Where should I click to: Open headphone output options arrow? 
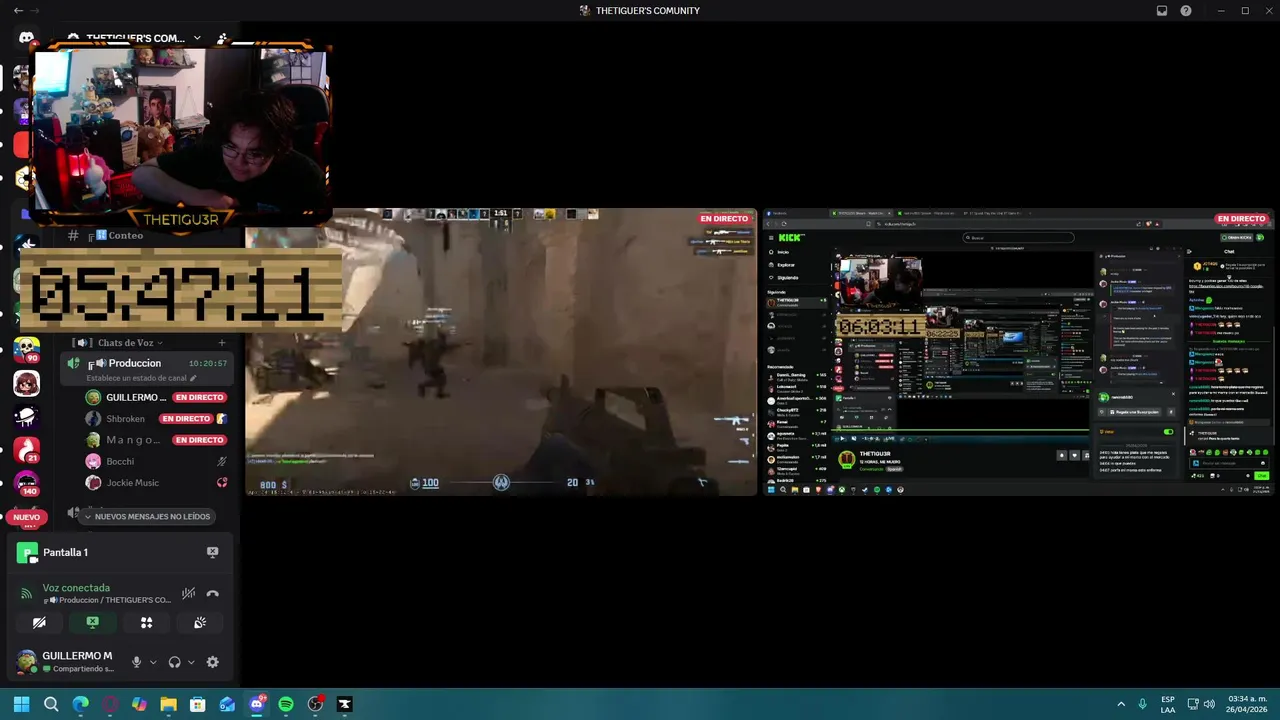[x=191, y=662]
